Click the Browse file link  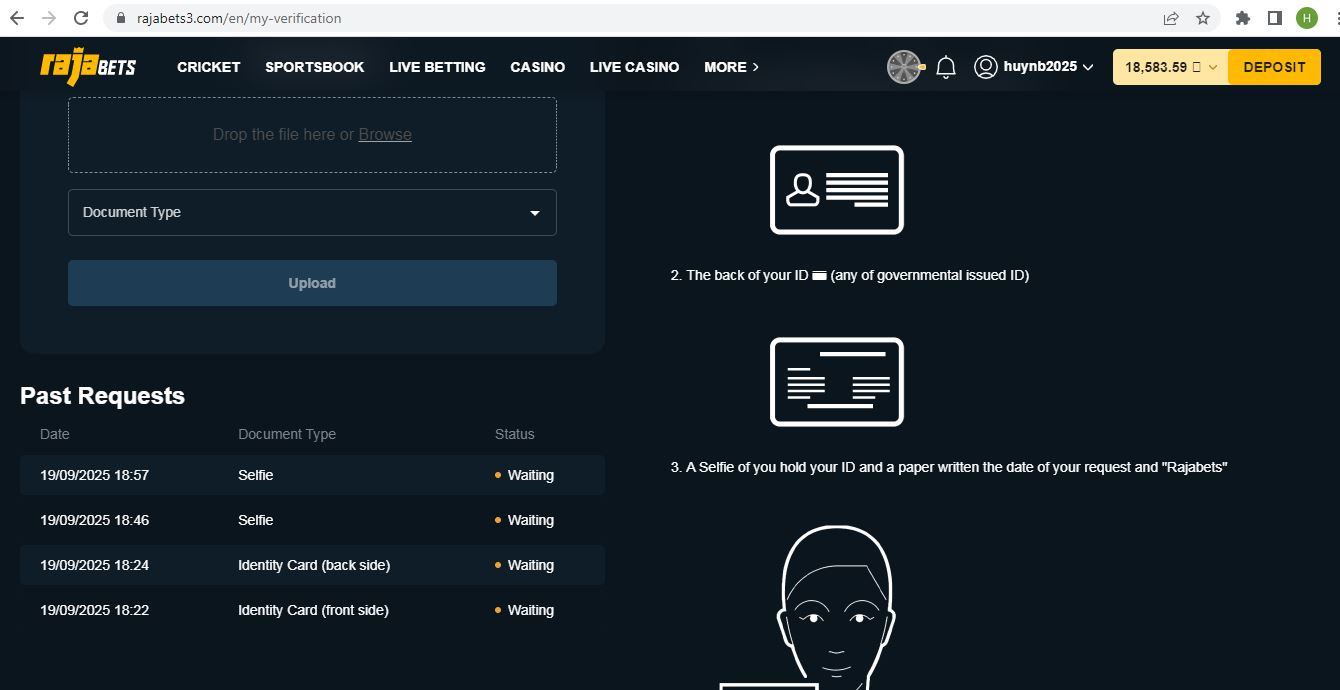click(x=385, y=135)
